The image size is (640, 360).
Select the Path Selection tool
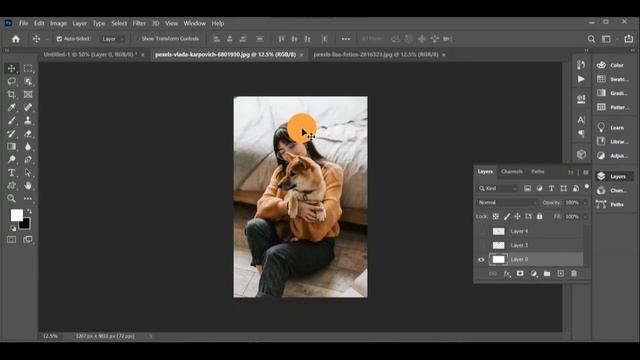[x=28, y=173]
